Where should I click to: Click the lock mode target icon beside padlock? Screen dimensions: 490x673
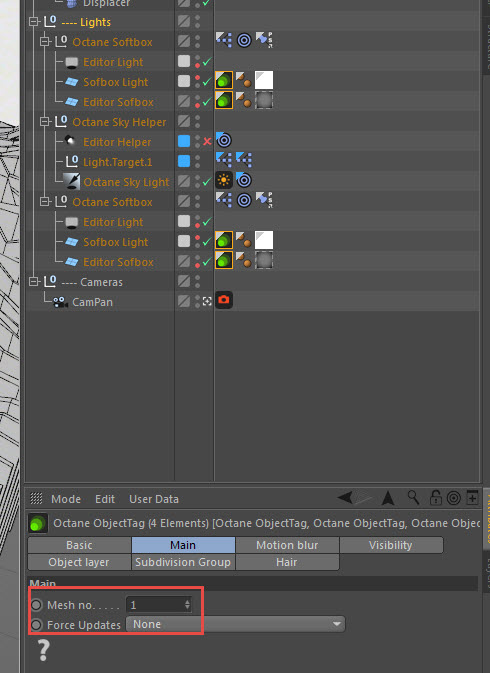point(454,498)
